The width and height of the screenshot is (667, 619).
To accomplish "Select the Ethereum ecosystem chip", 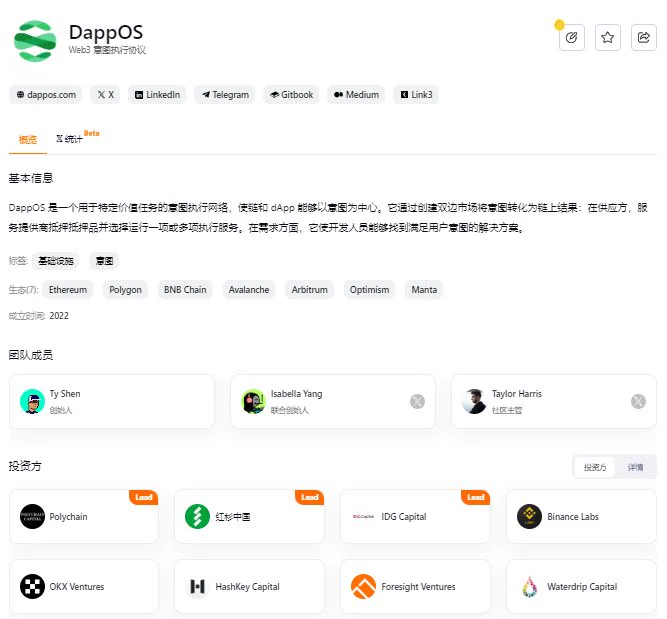I will 68,290.
